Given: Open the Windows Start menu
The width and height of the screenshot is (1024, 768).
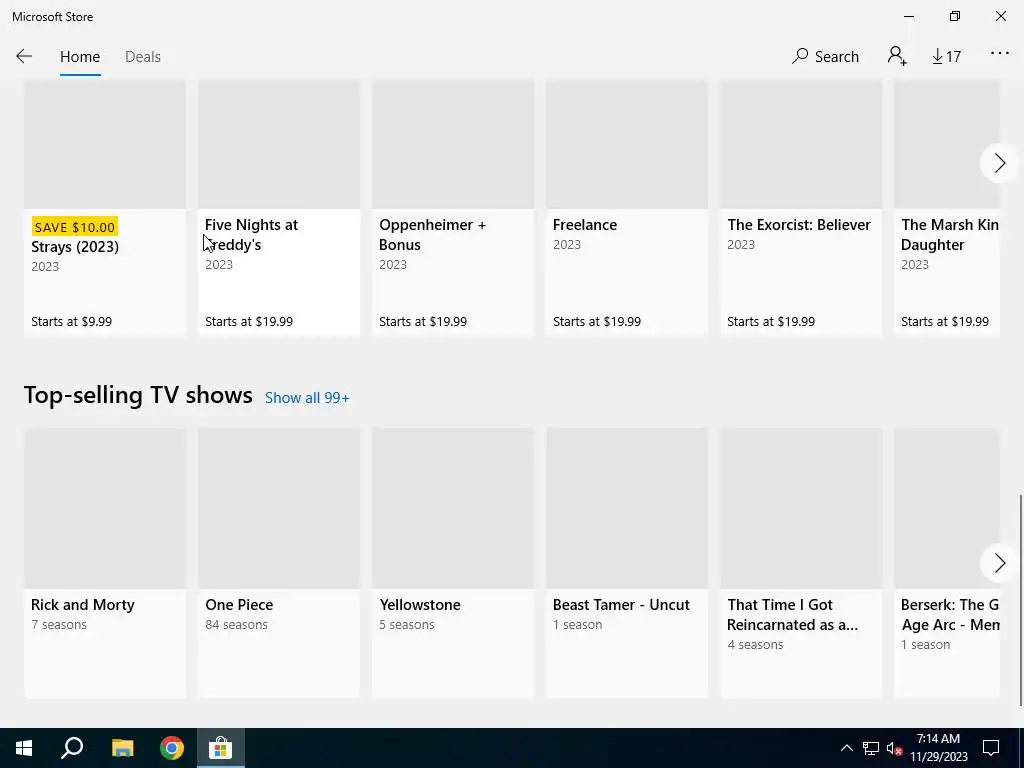Looking at the screenshot, I should (24, 748).
